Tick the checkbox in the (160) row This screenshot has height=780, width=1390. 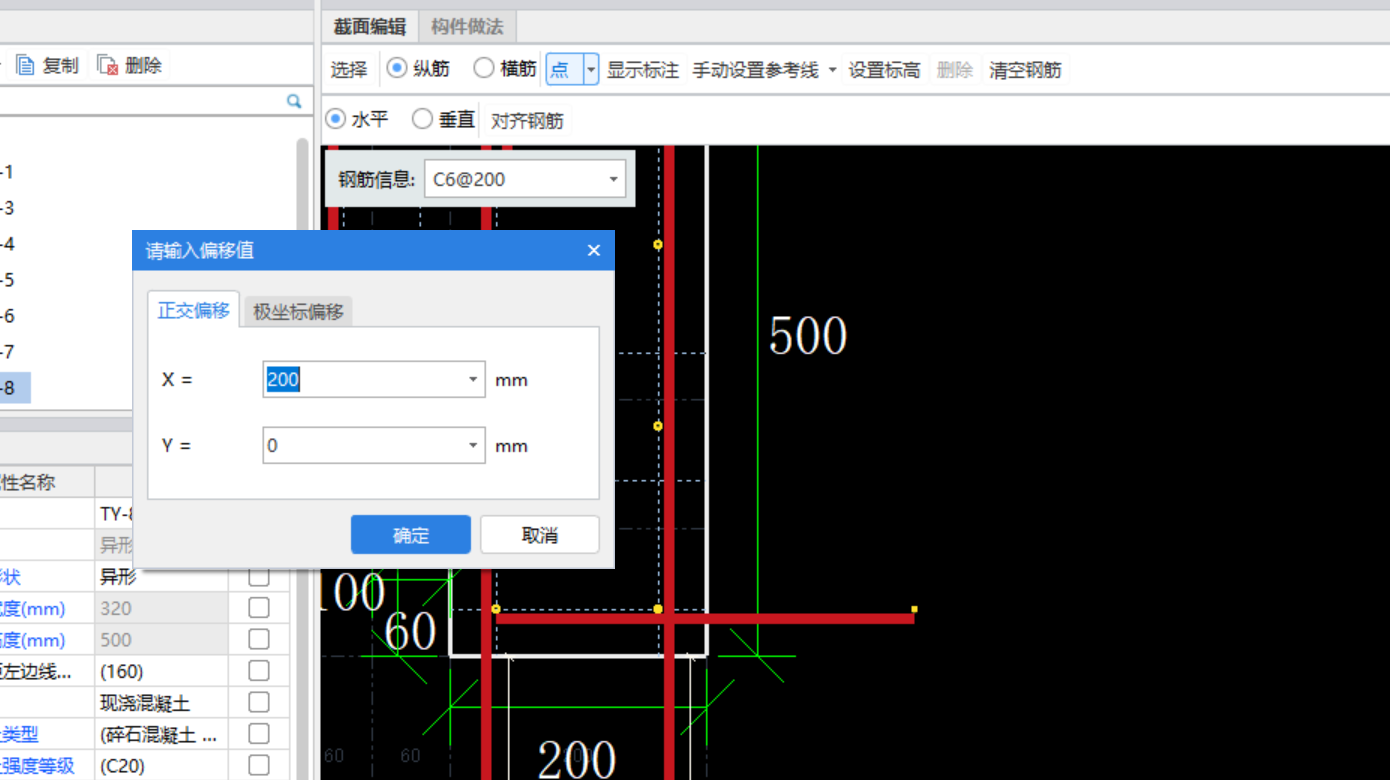(259, 671)
